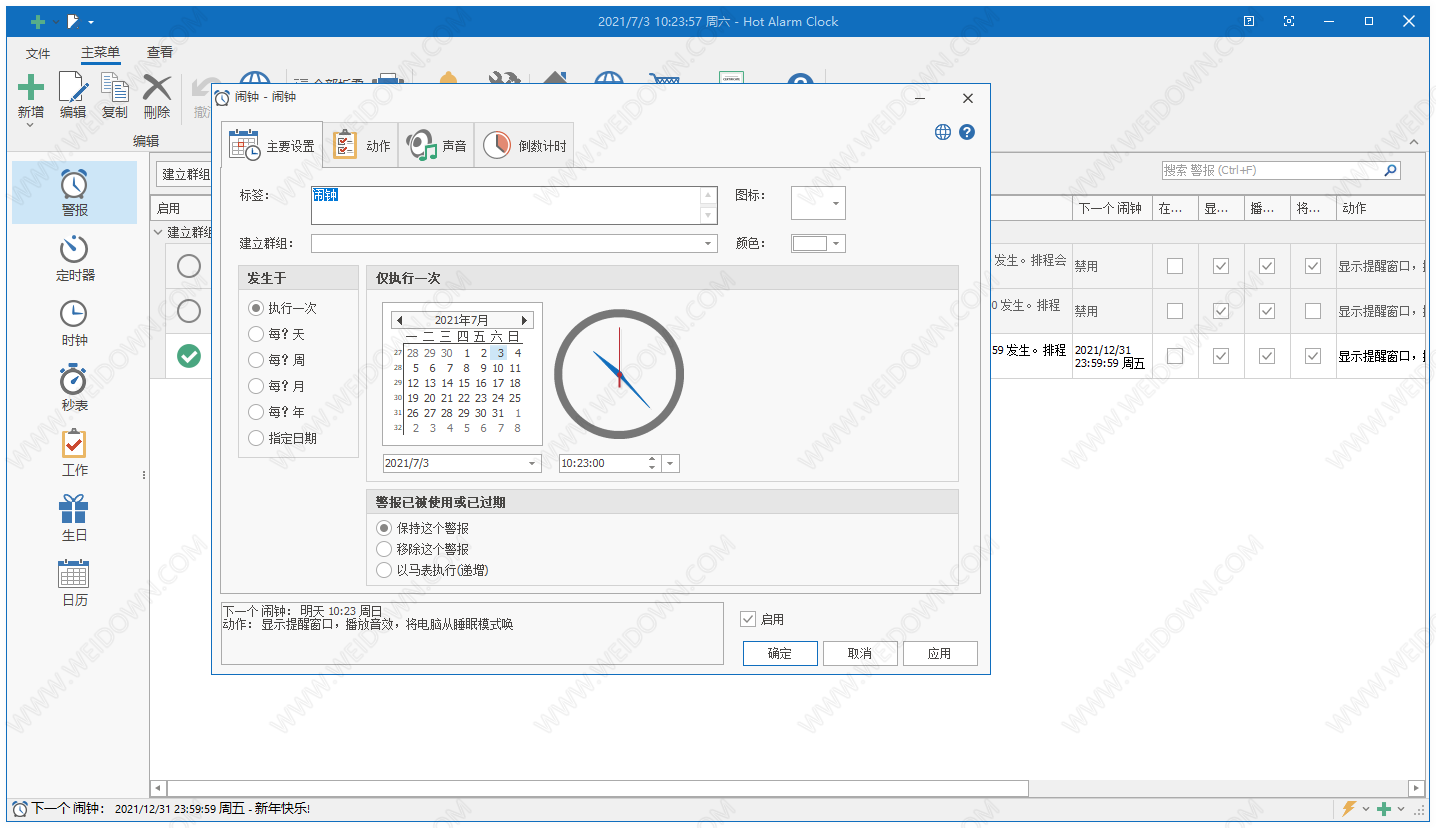This screenshot has height=828, width=1436.
Task: Open the 秒表 stopwatch section
Action: coord(74,388)
